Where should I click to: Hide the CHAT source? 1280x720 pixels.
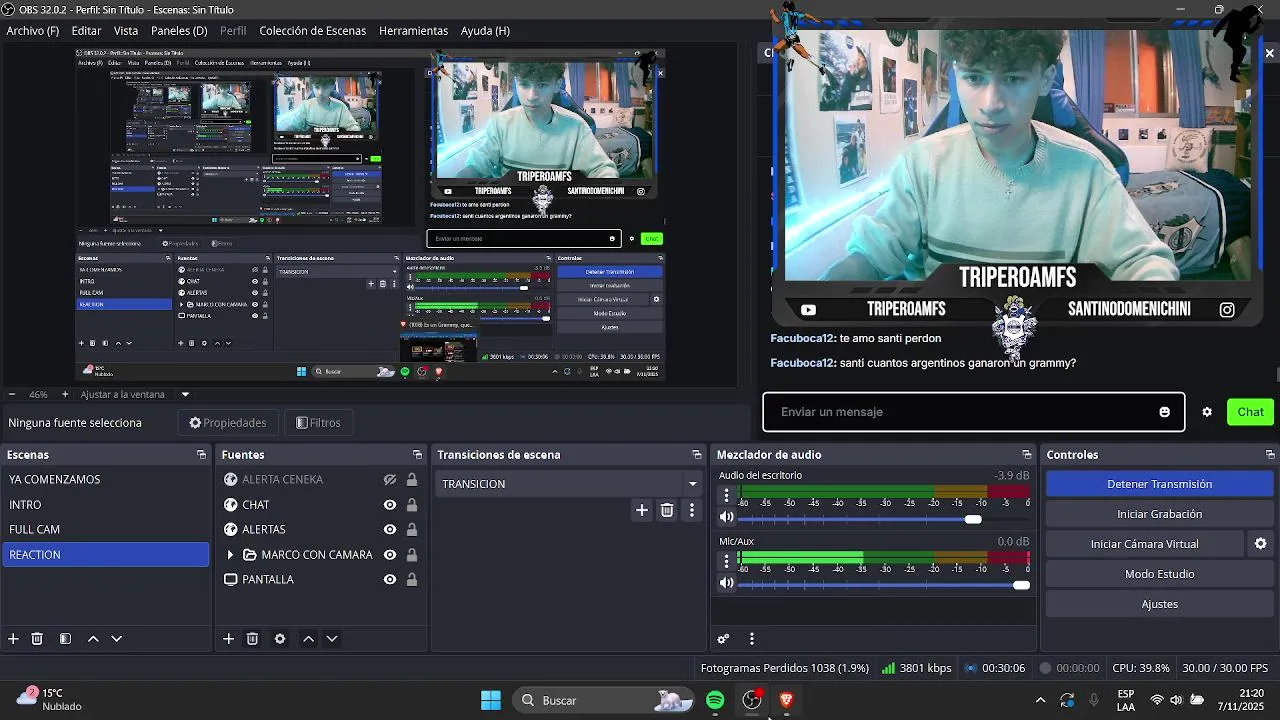click(x=390, y=505)
